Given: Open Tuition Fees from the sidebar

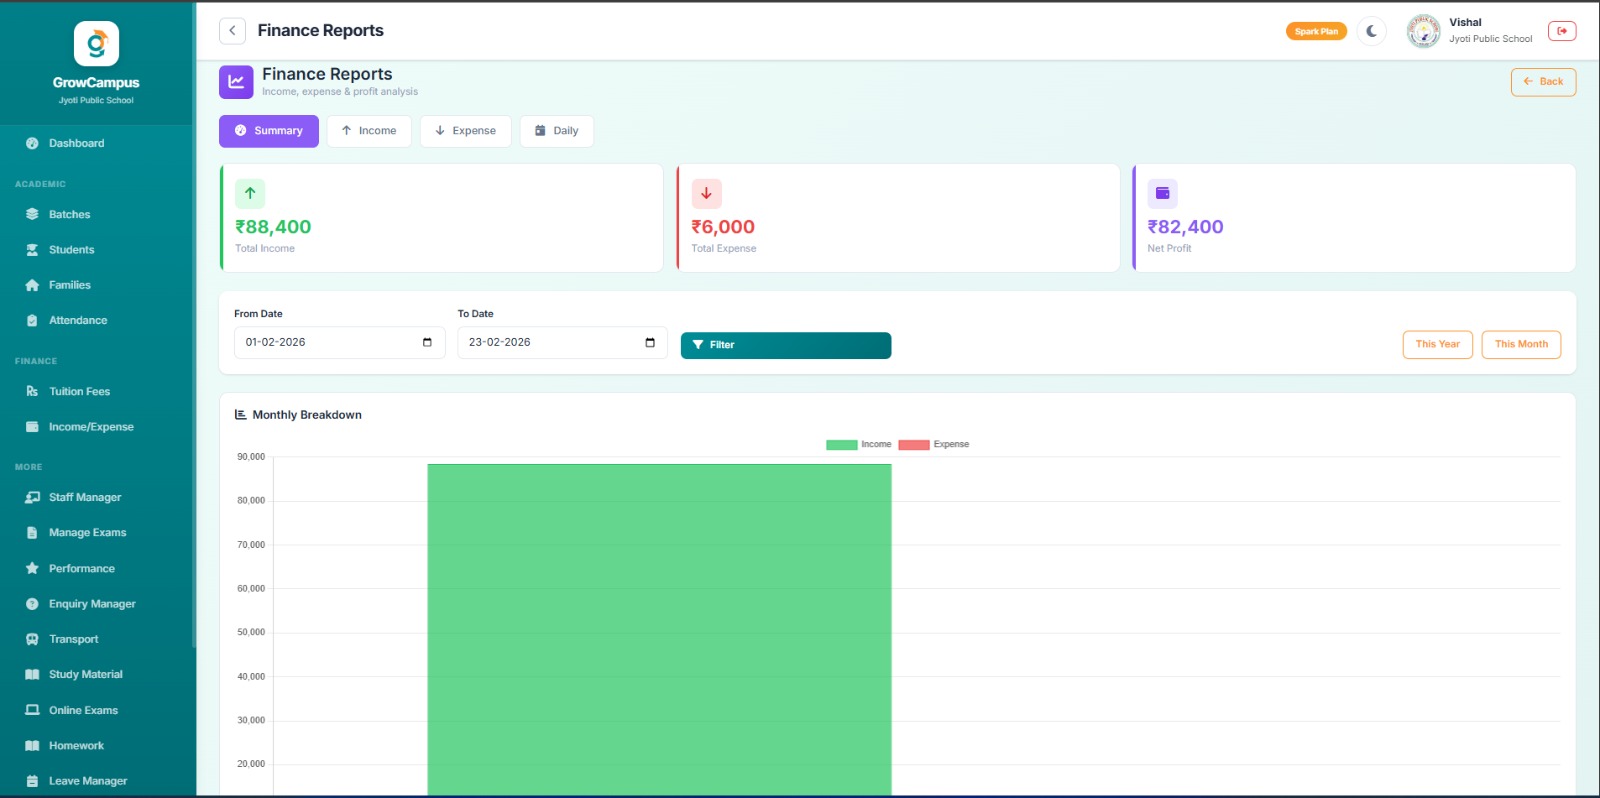Looking at the screenshot, I should tap(79, 392).
